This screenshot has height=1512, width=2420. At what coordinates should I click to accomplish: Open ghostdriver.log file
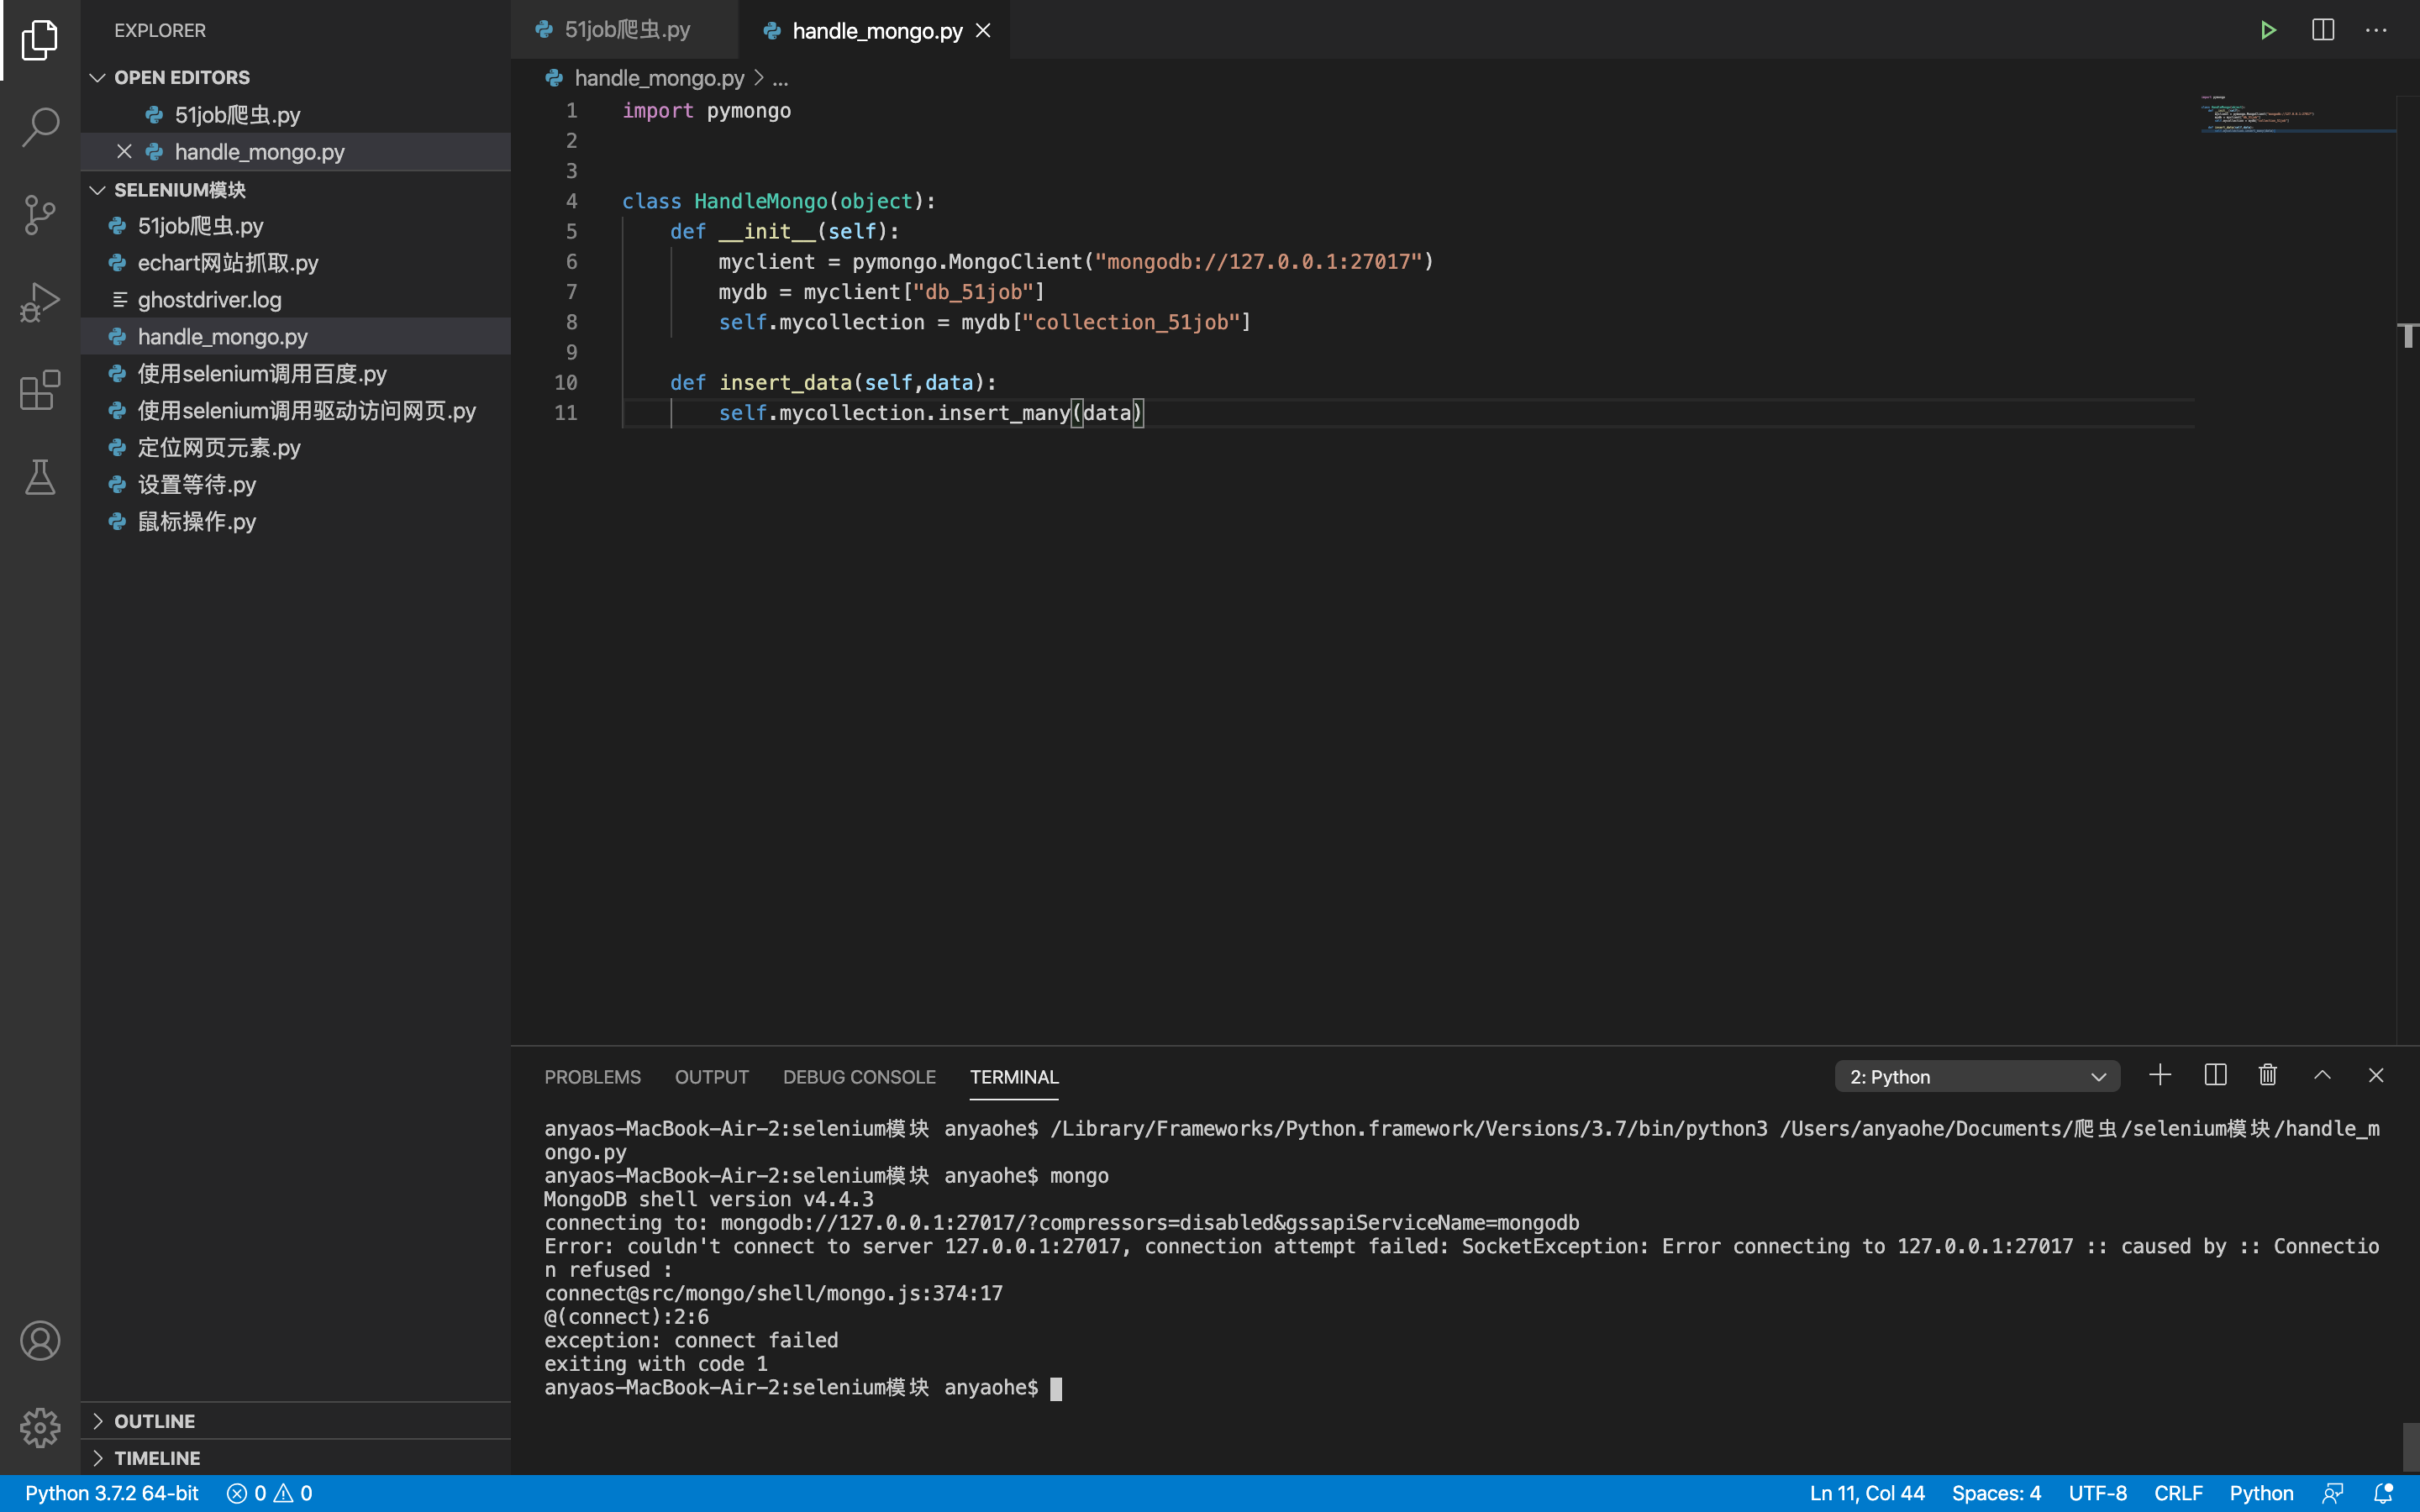pos(296,300)
